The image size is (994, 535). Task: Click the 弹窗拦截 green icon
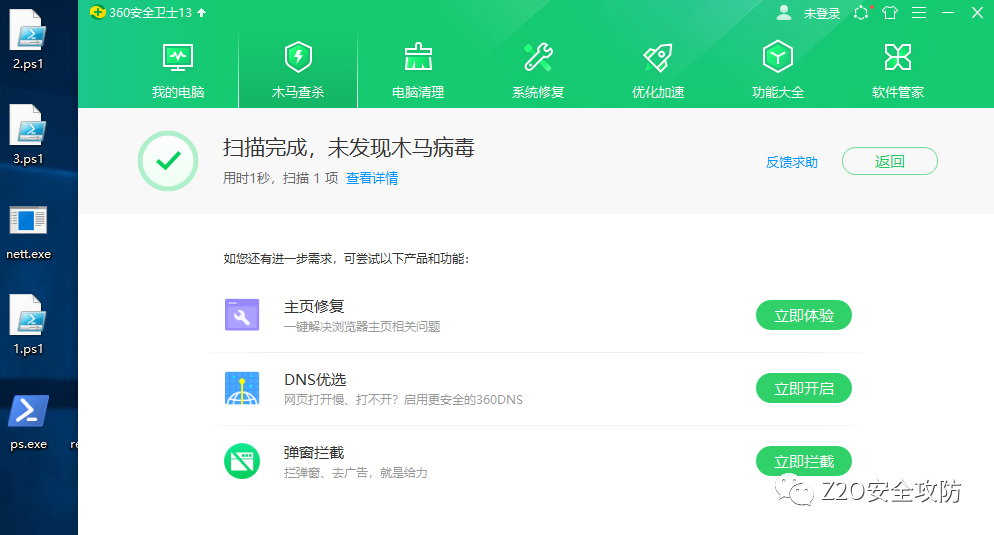[x=242, y=461]
